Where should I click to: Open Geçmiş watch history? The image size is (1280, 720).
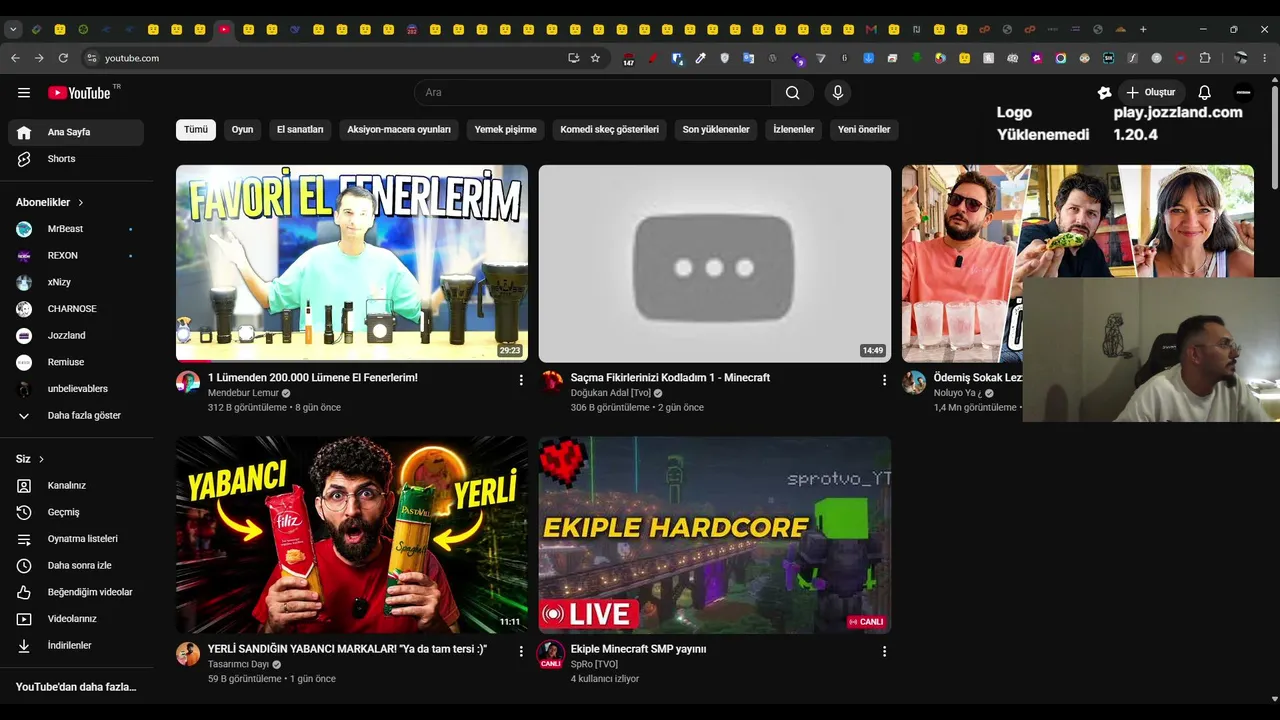pos(76,512)
